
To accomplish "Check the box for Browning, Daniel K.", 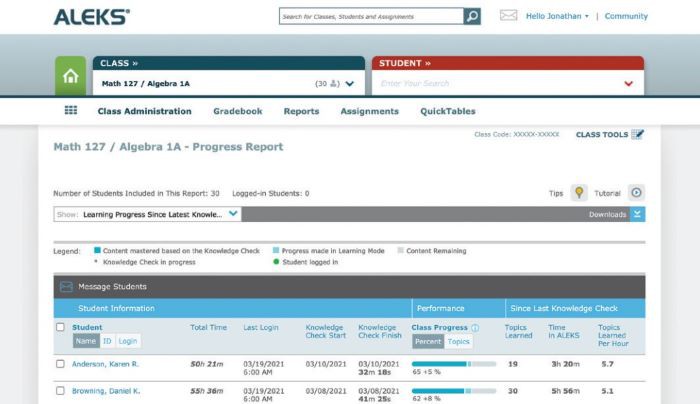I will pyautogui.click(x=60, y=390).
